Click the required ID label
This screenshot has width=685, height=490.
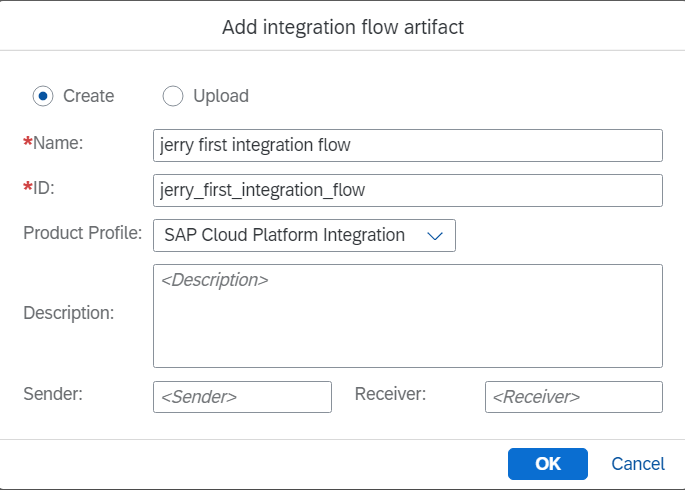48,188
